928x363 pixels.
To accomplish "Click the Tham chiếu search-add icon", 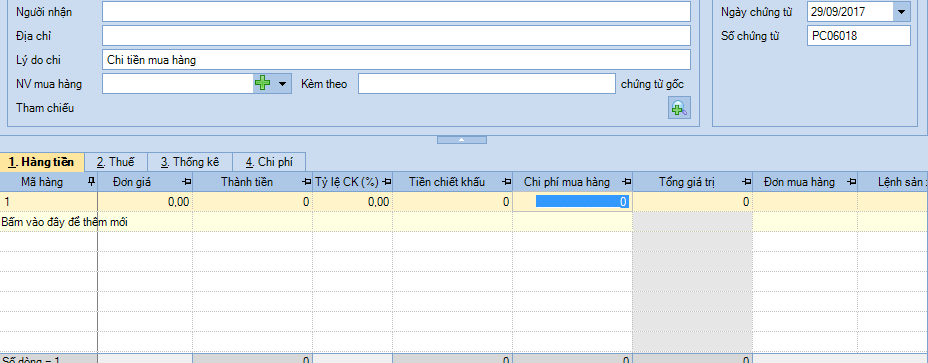I will 679,108.
